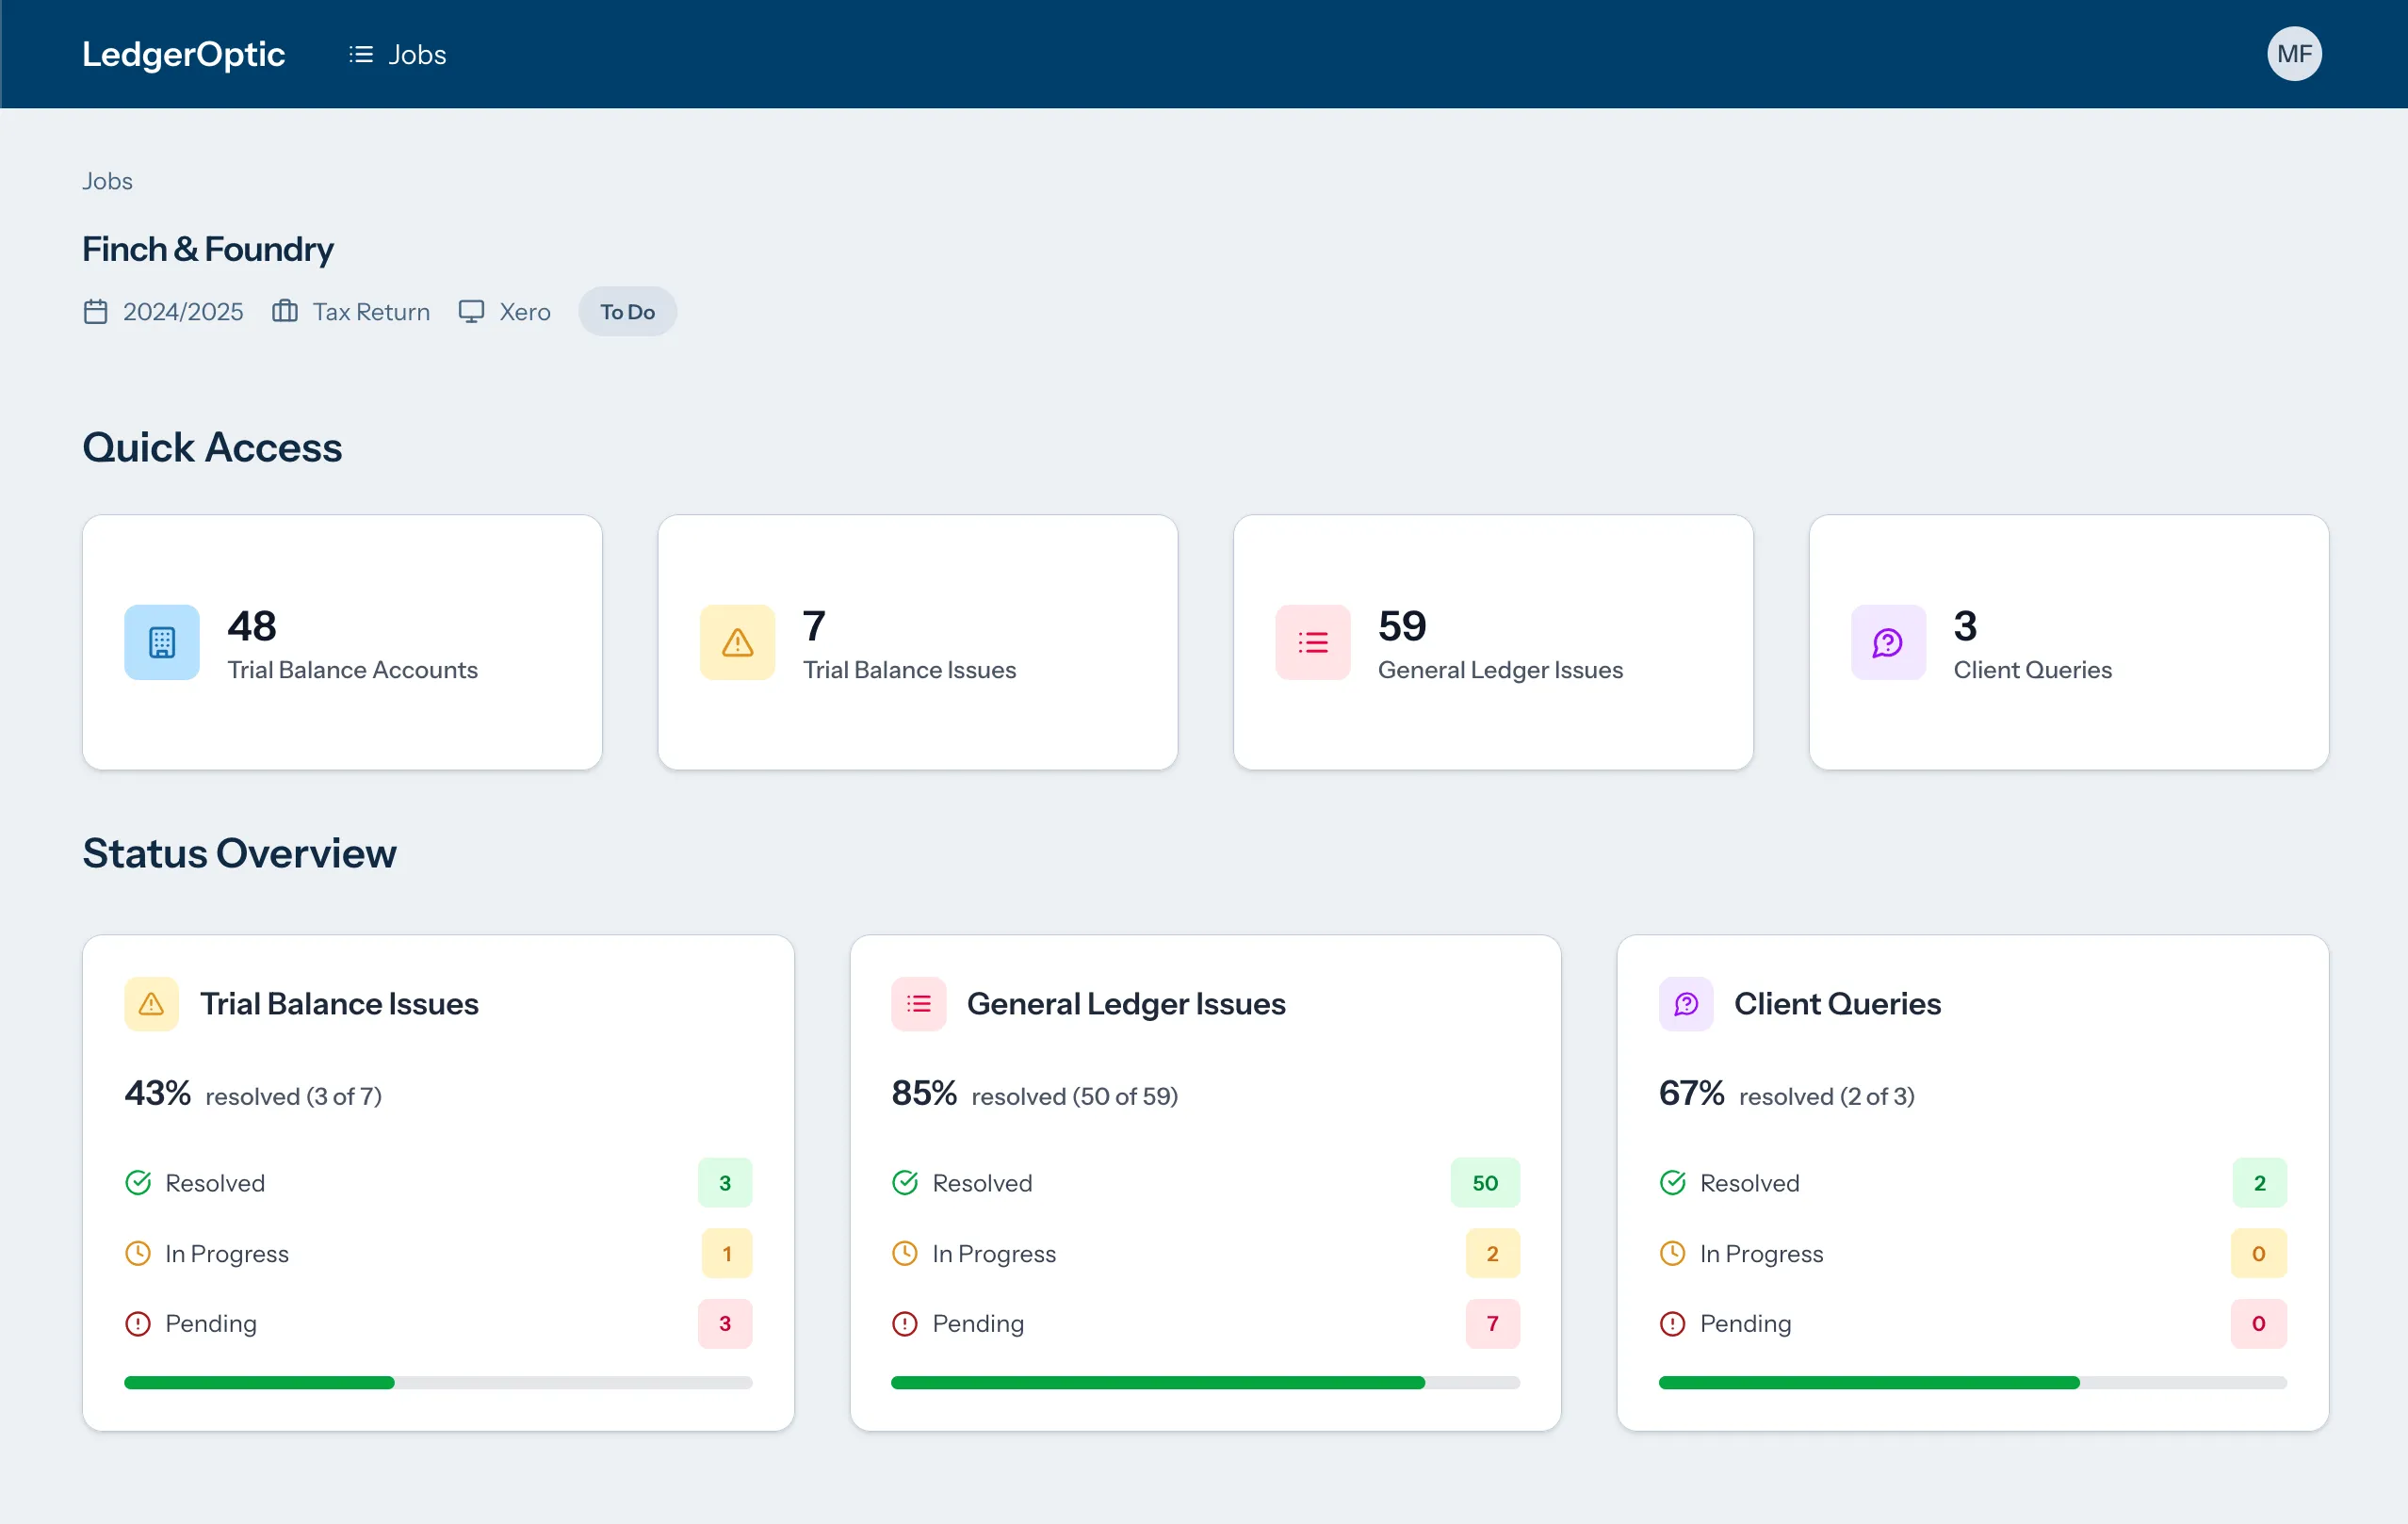Click the LedgerOptic logo

(184, 54)
